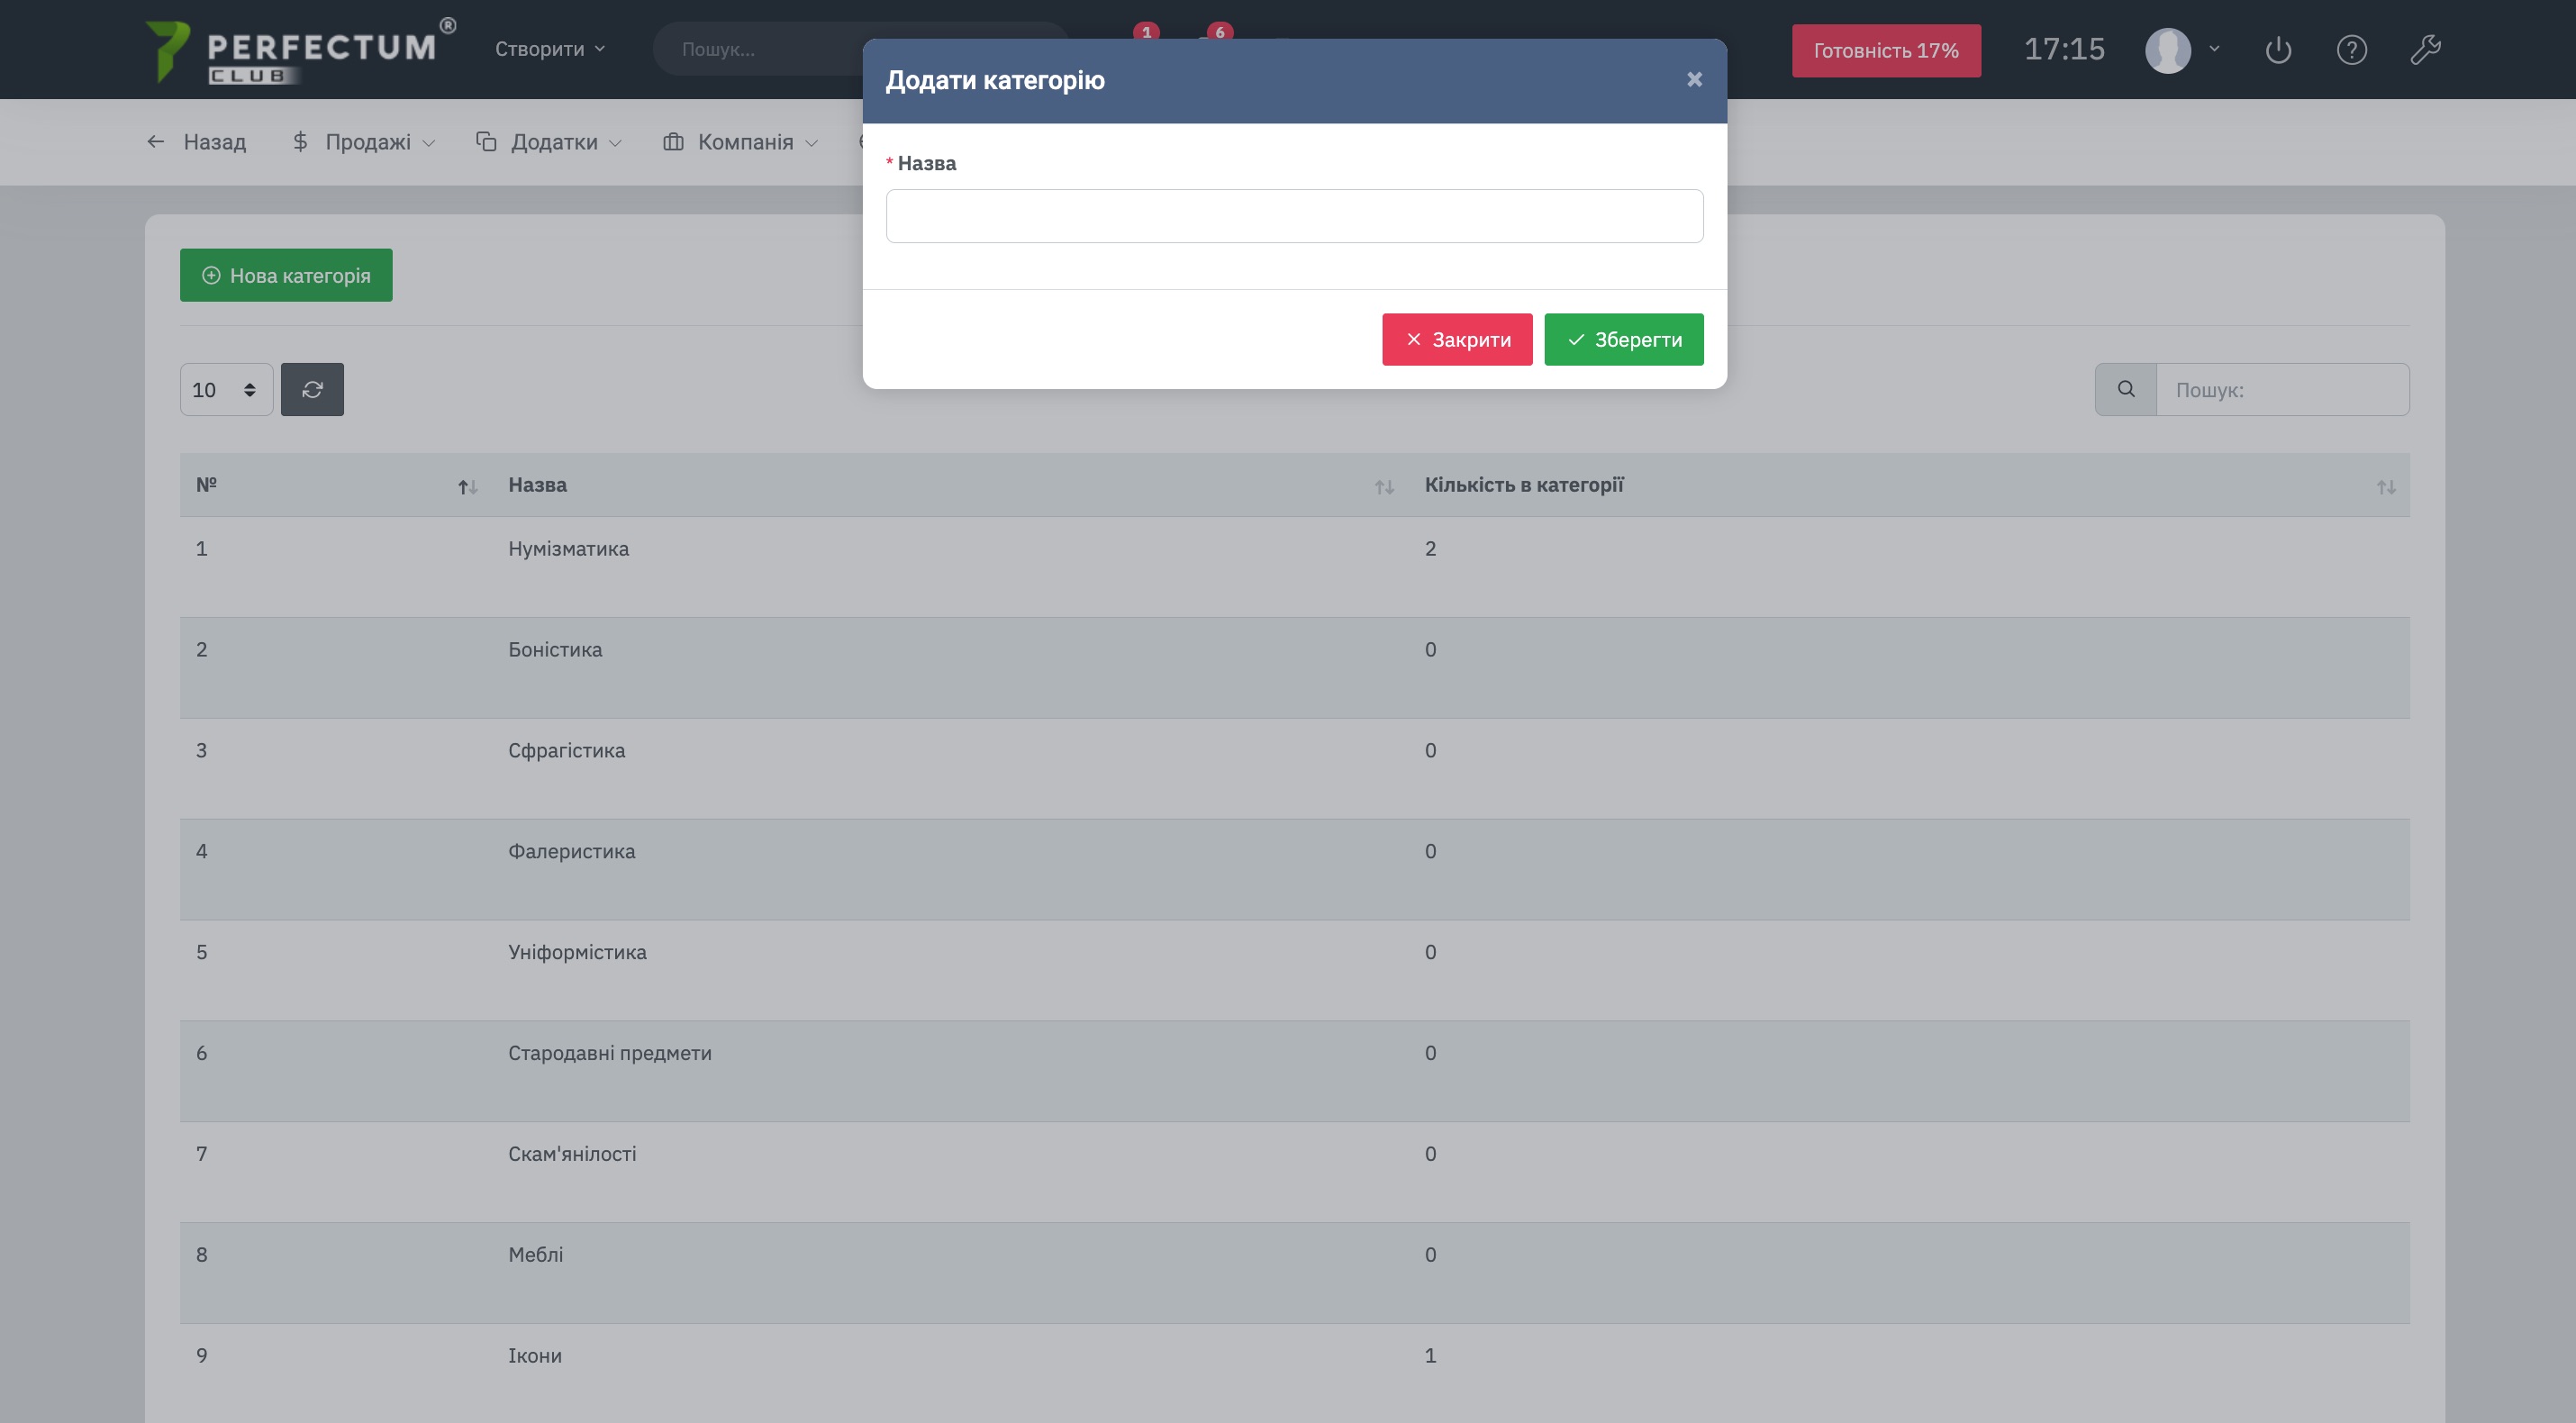Sort by Кількість в категорії column
This screenshot has width=2576, height=1423.
2386,486
